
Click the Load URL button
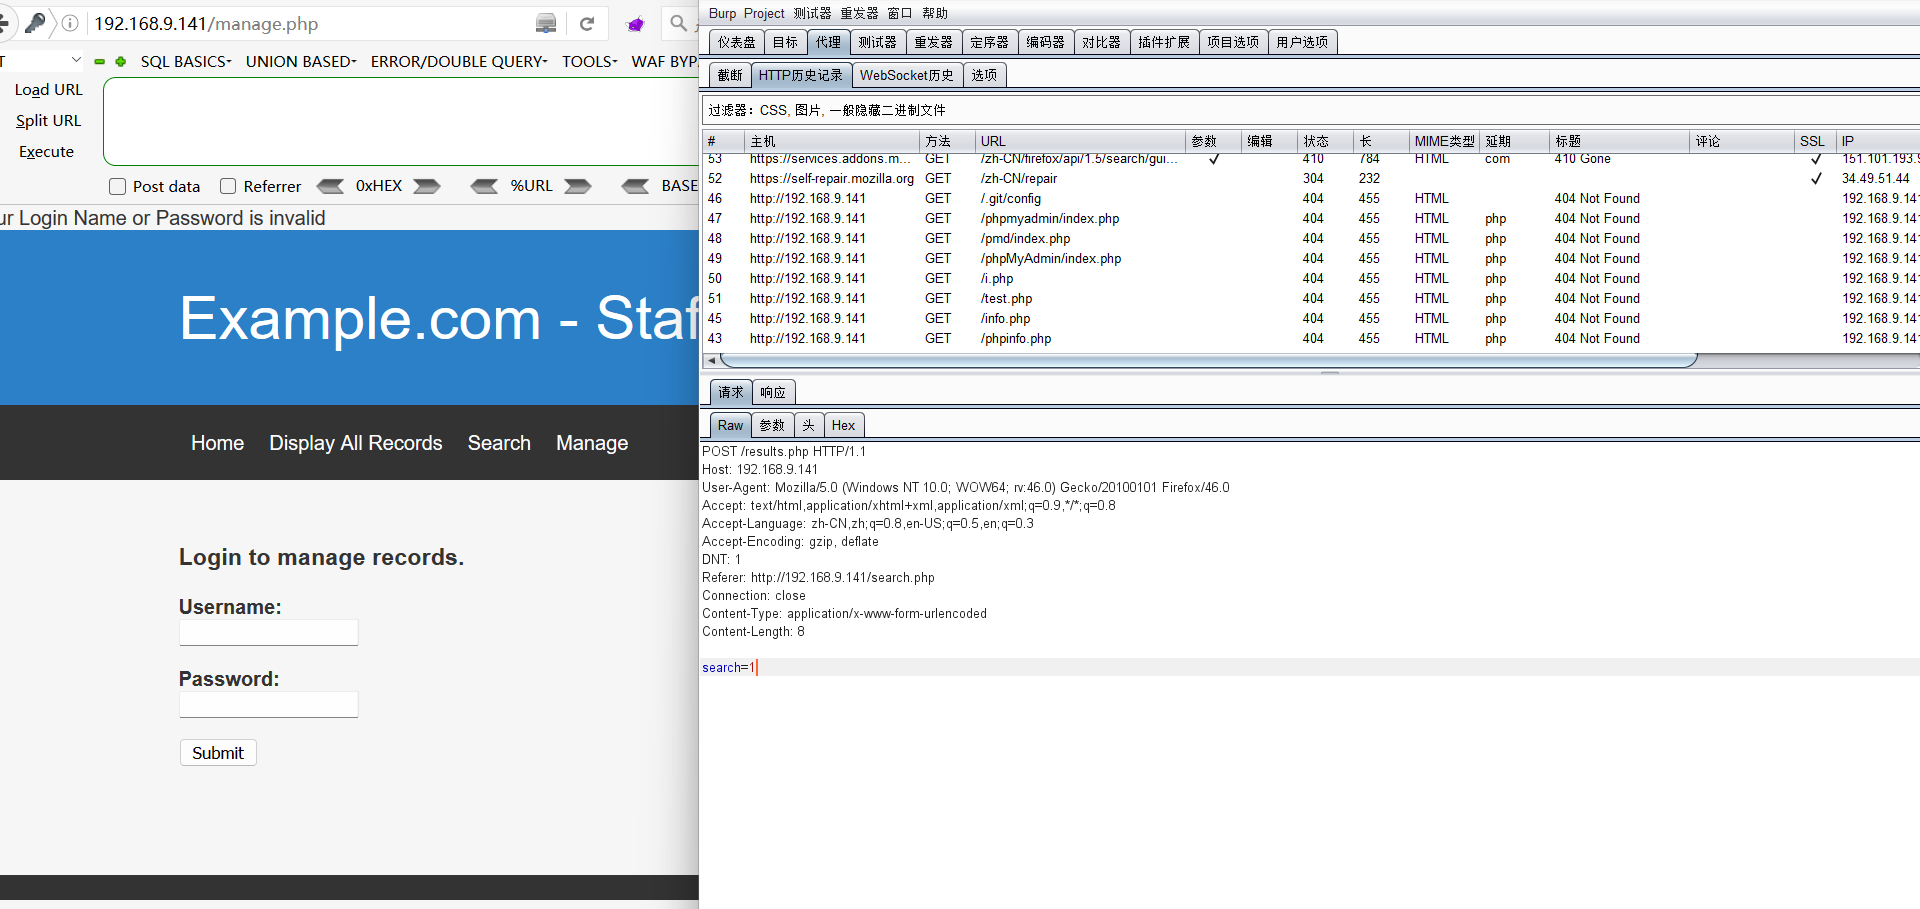(x=48, y=90)
